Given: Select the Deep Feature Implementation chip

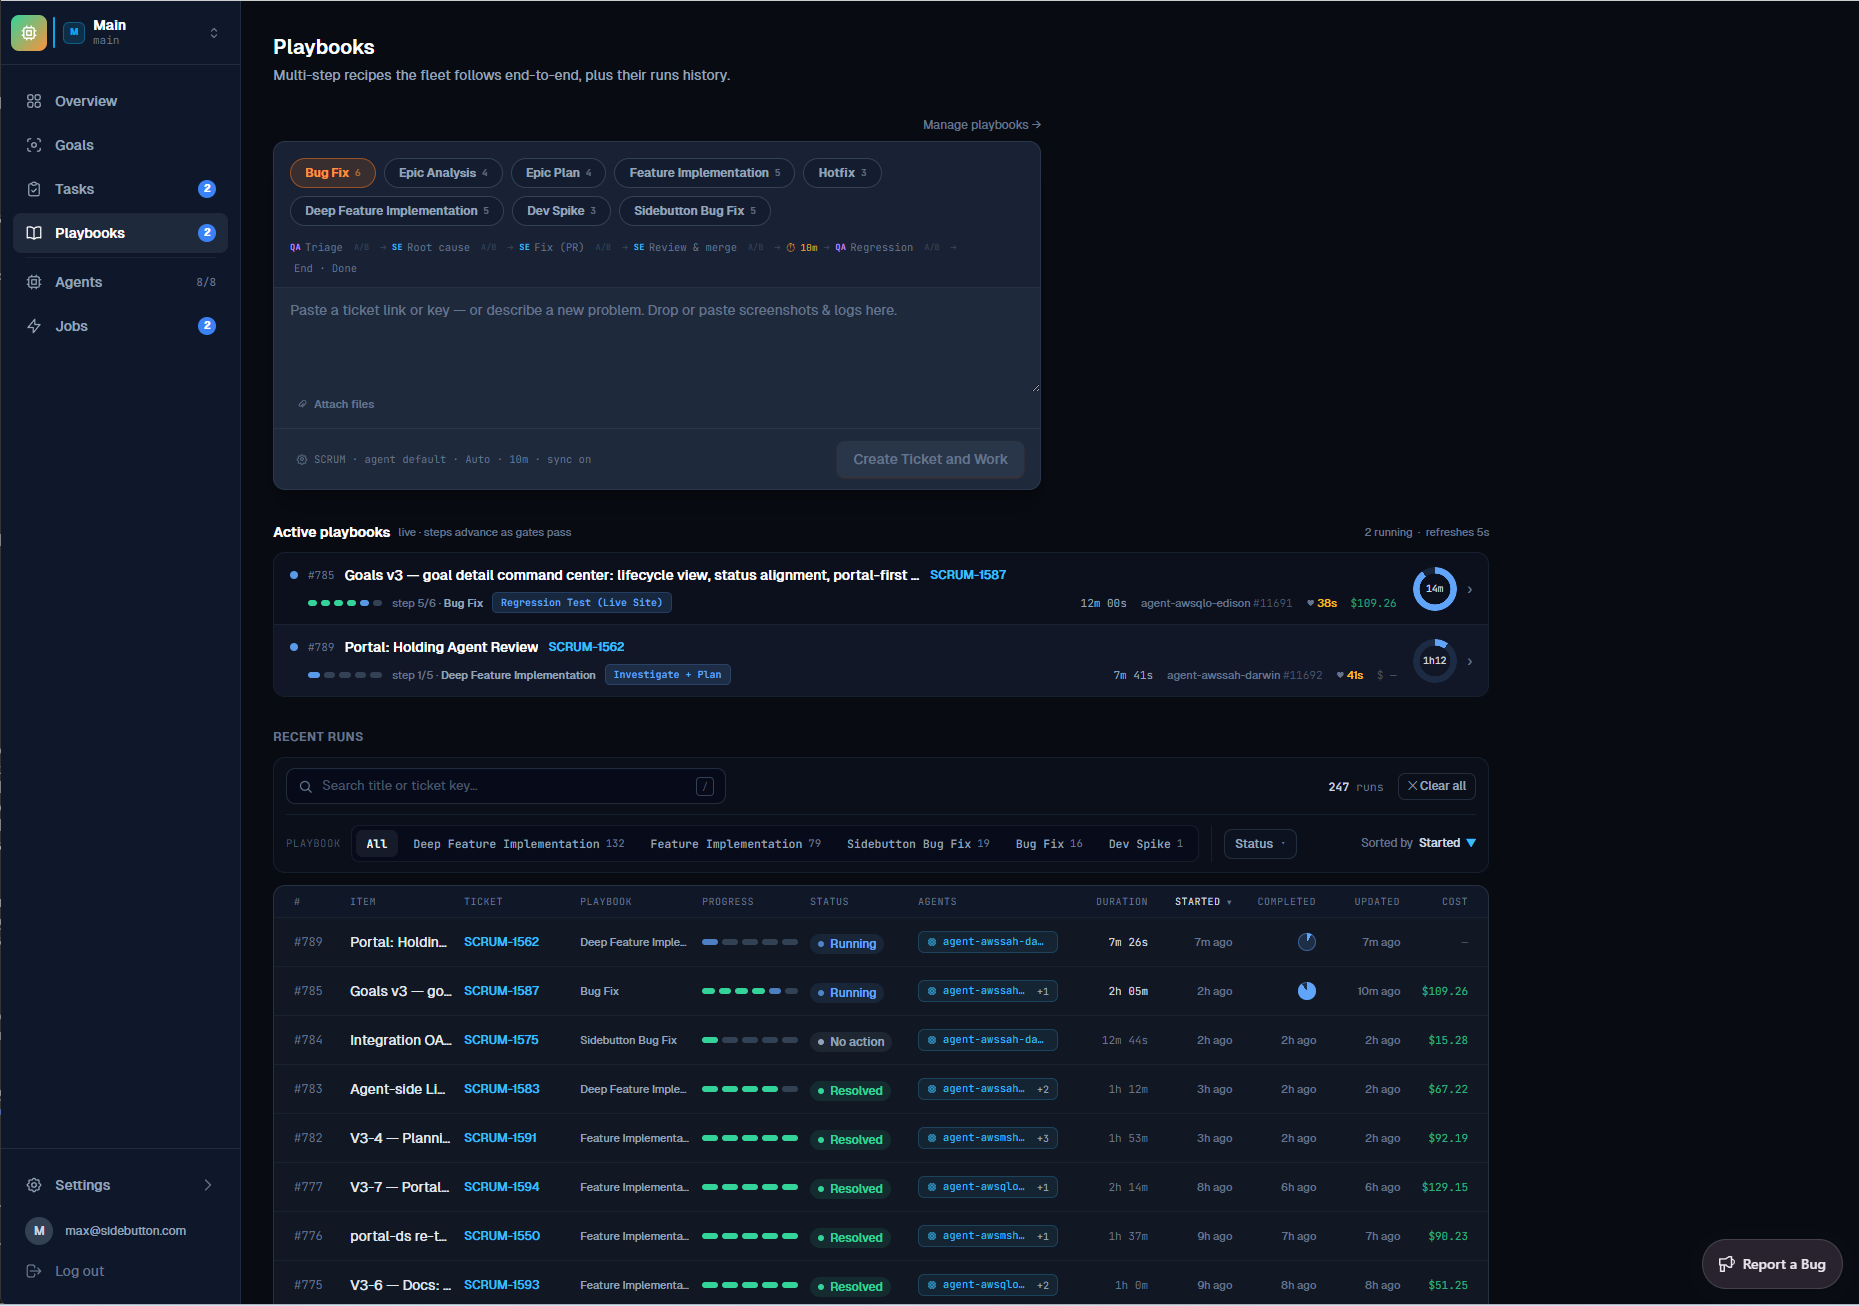Looking at the screenshot, I should (x=397, y=211).
